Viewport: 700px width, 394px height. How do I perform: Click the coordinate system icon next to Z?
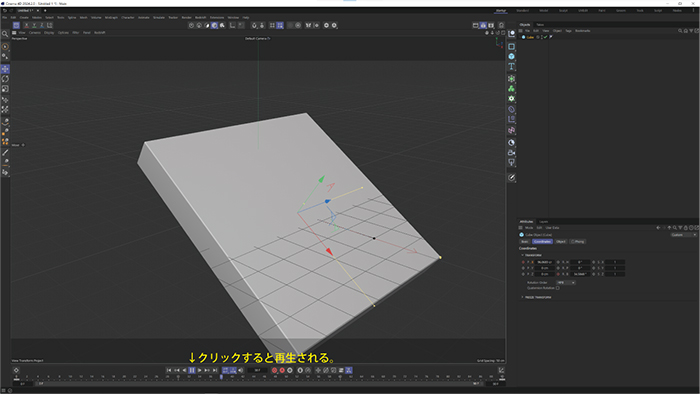click(x=50, y=25)
